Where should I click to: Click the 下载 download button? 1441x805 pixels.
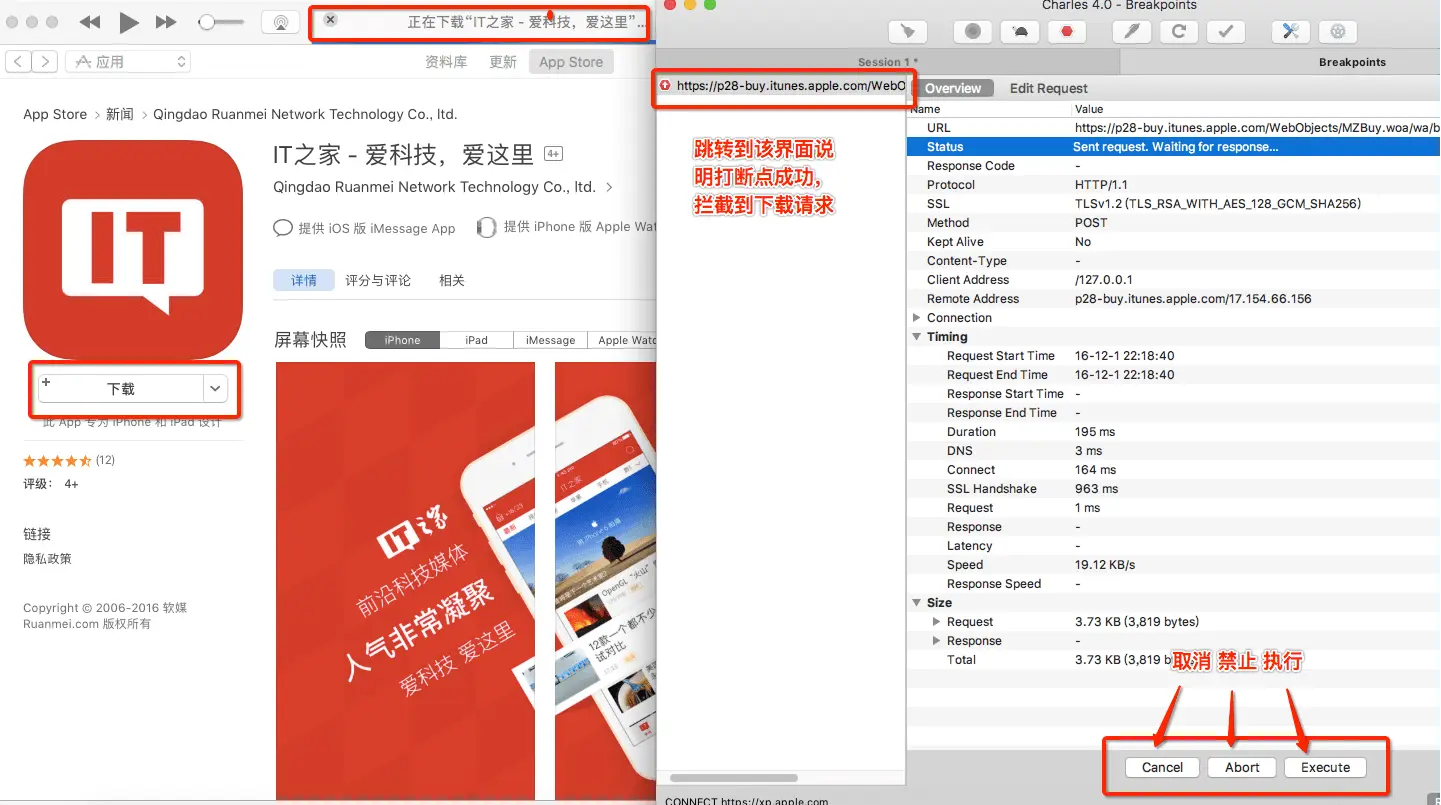click(121, 388)
